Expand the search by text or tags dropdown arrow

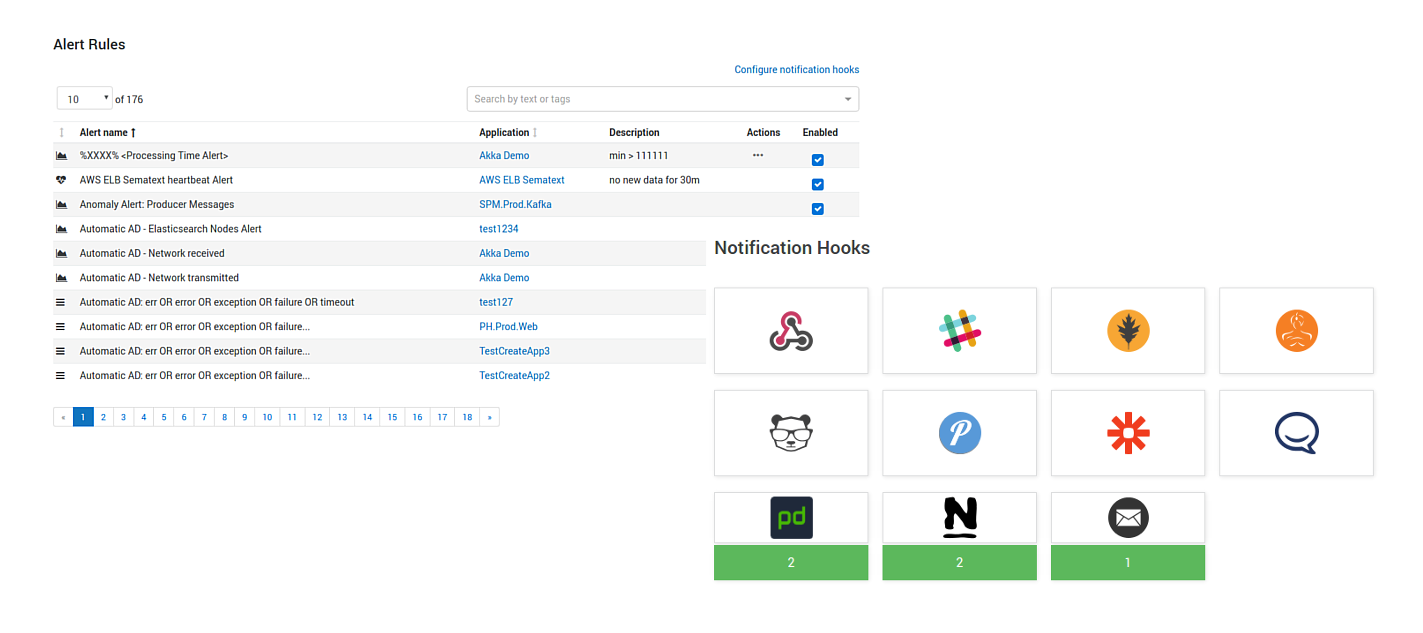click(848, 99)
